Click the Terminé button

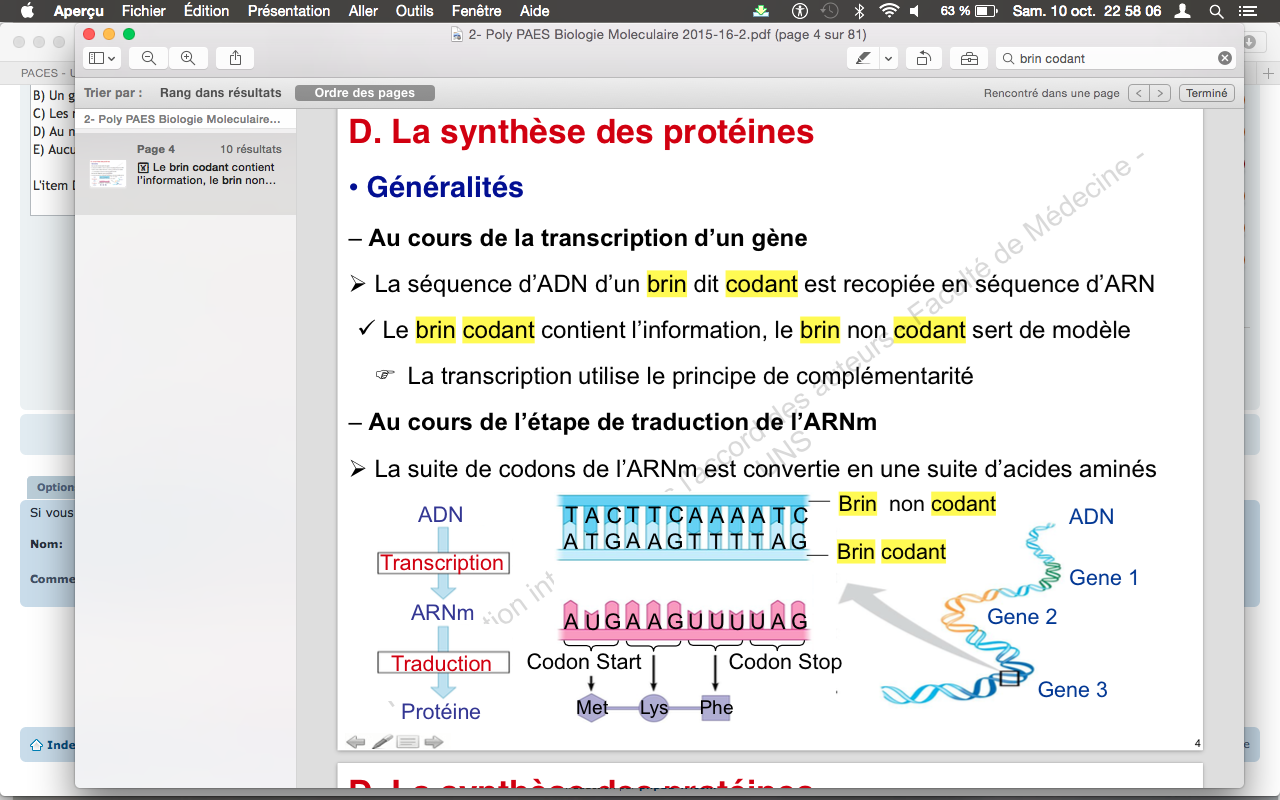tap(1207, 93)
